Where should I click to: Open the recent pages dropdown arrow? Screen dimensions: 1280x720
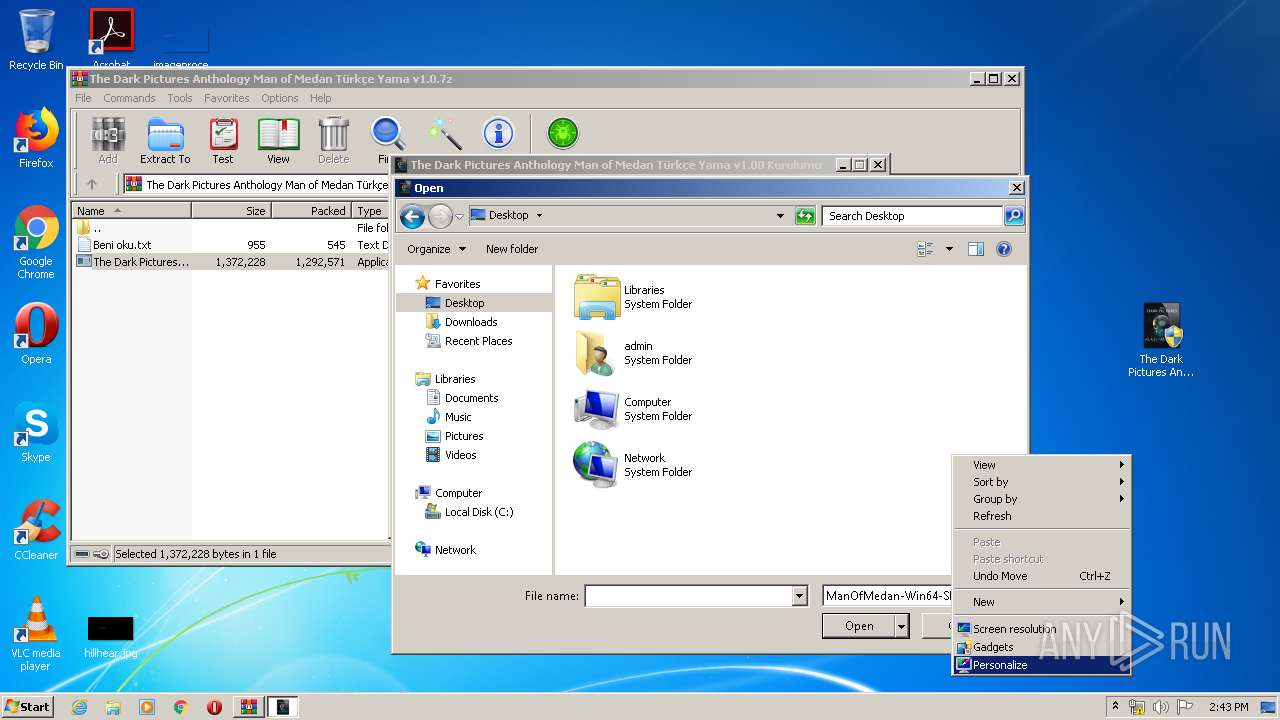pos(459,215)
